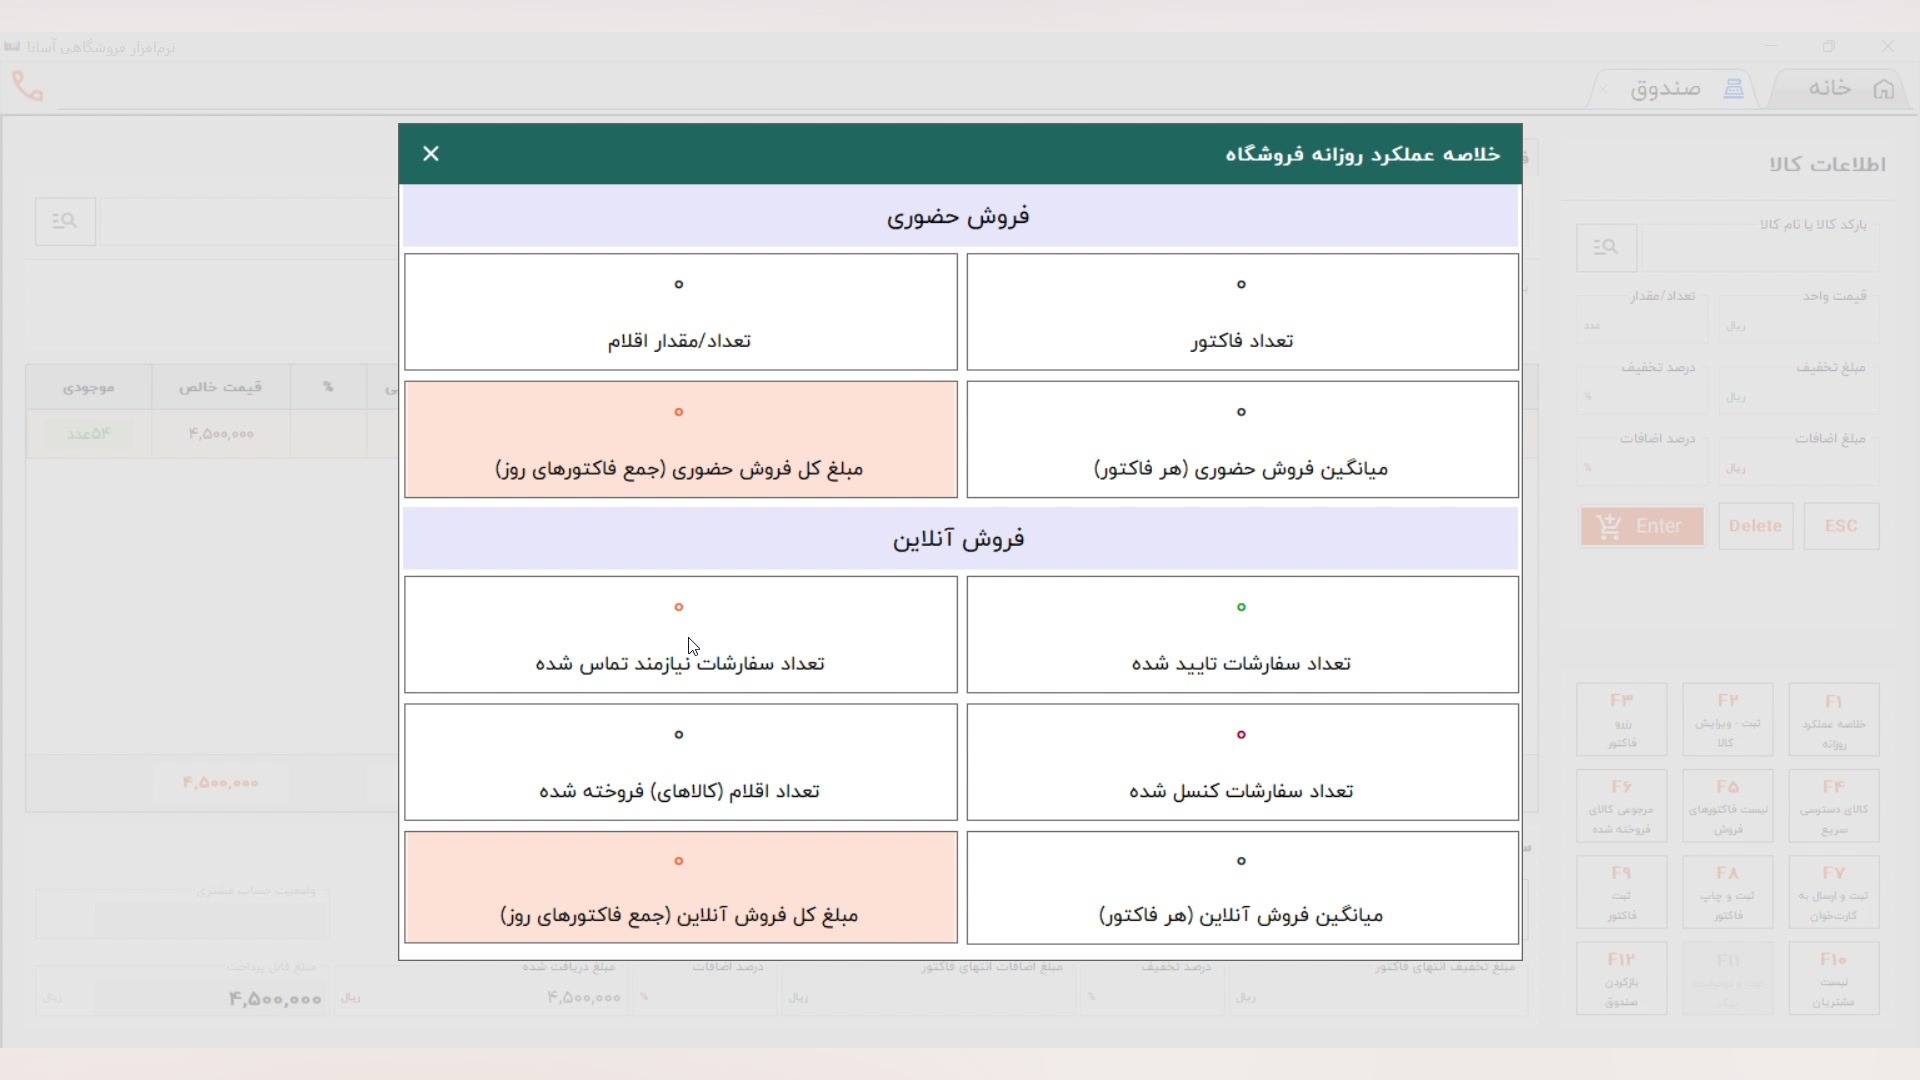Viewport: 1920px width, 1080px height.
Task: Click the cash register icon on the صندوق tab
Action: (x=1734, y=89)
